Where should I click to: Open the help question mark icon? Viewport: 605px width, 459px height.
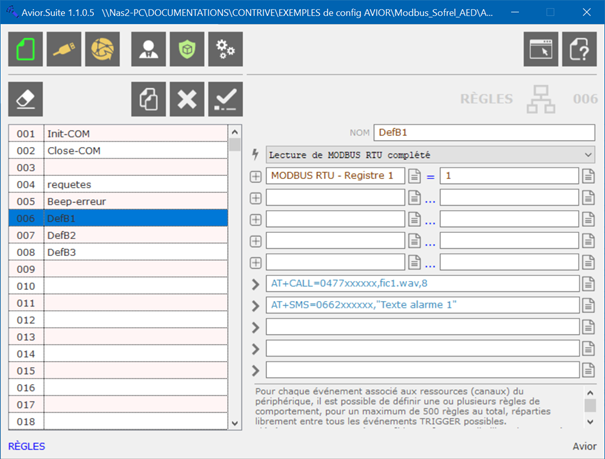tap(579, 49)
